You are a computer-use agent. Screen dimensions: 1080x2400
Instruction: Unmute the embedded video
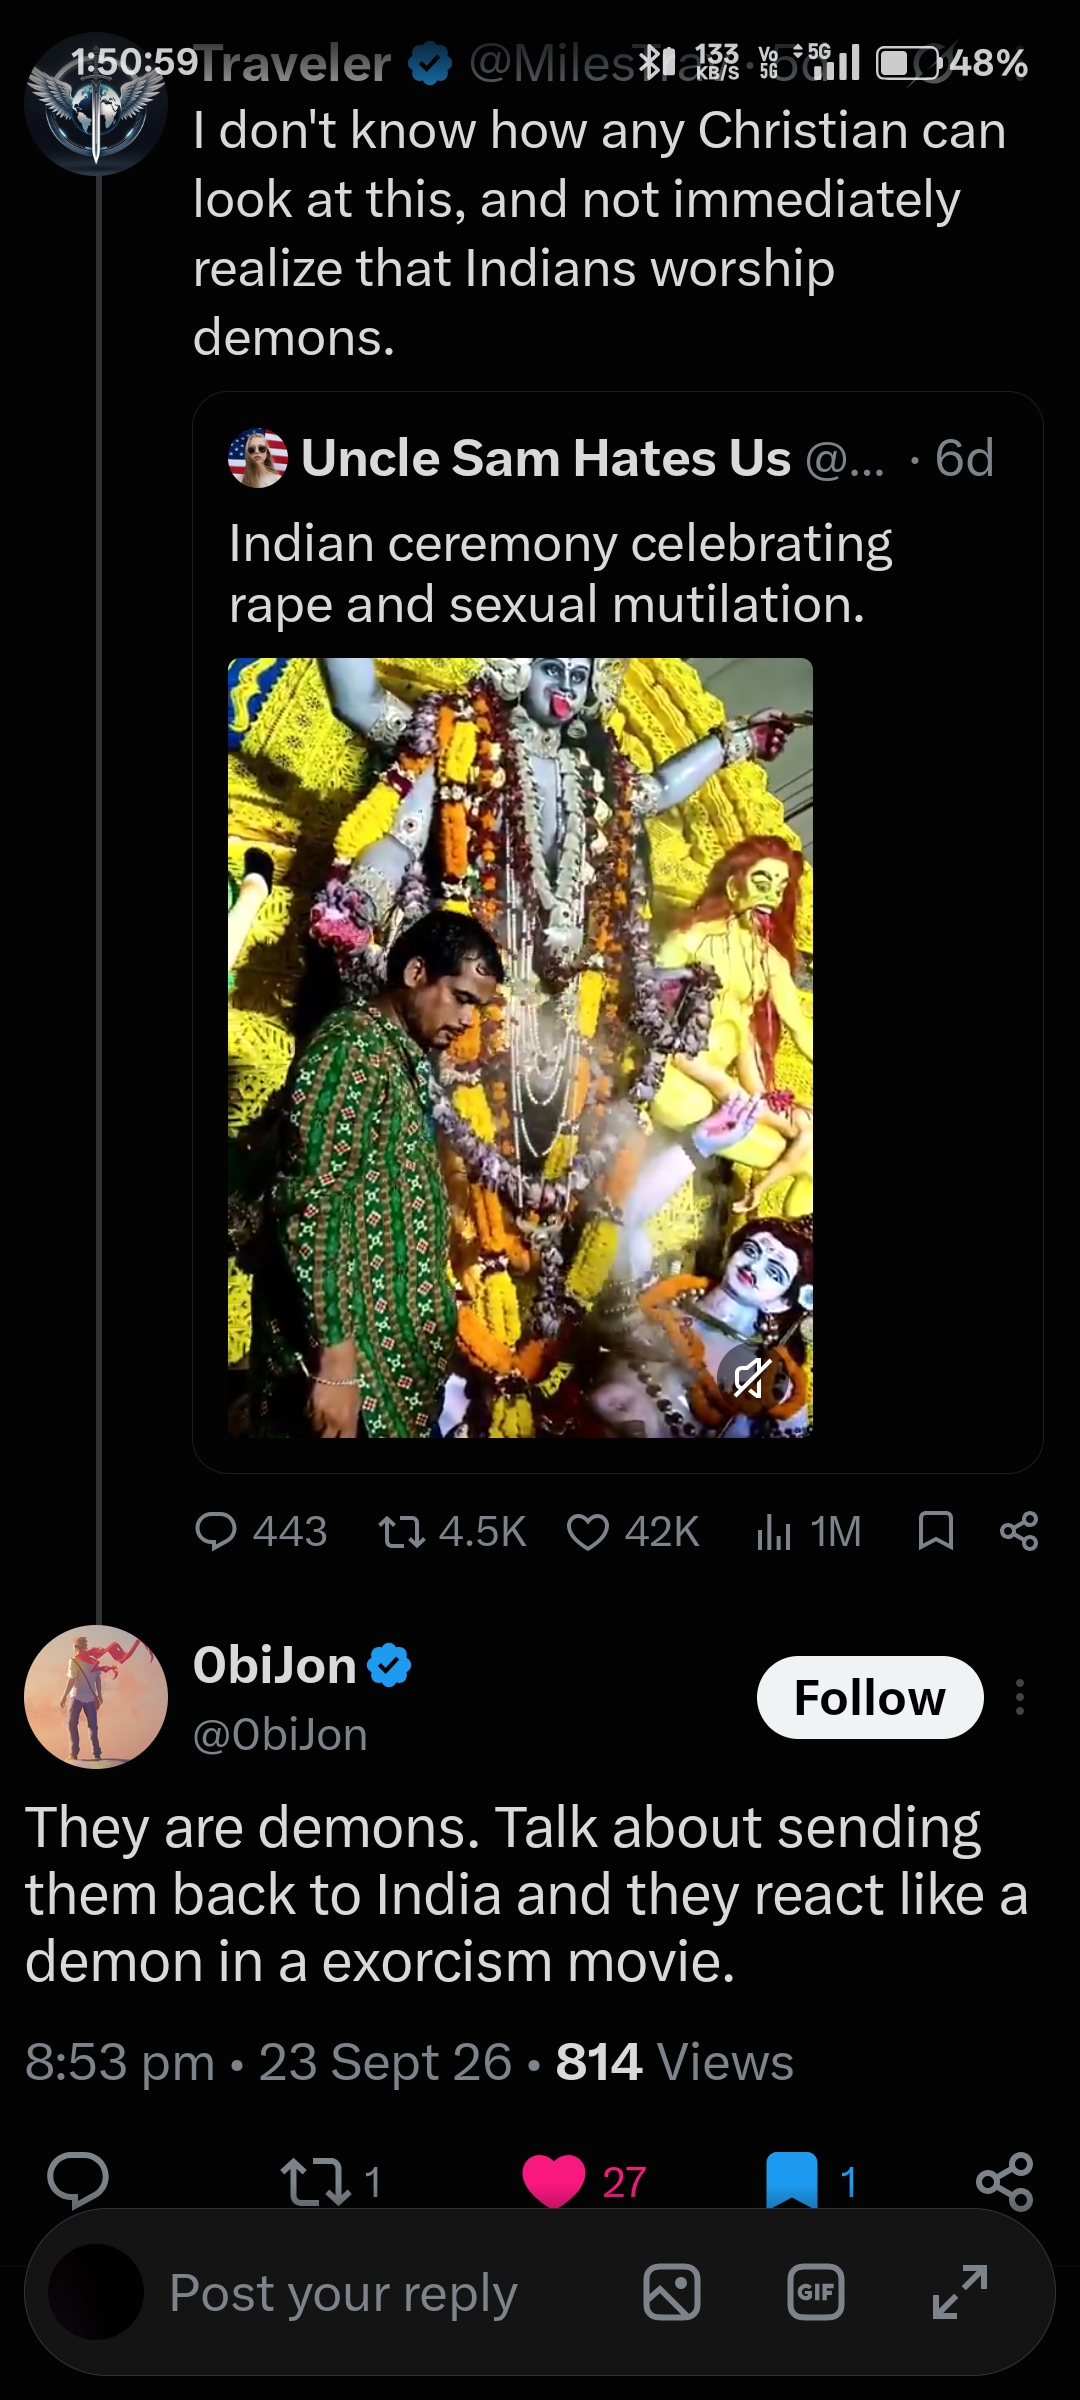coord(752,1379)
